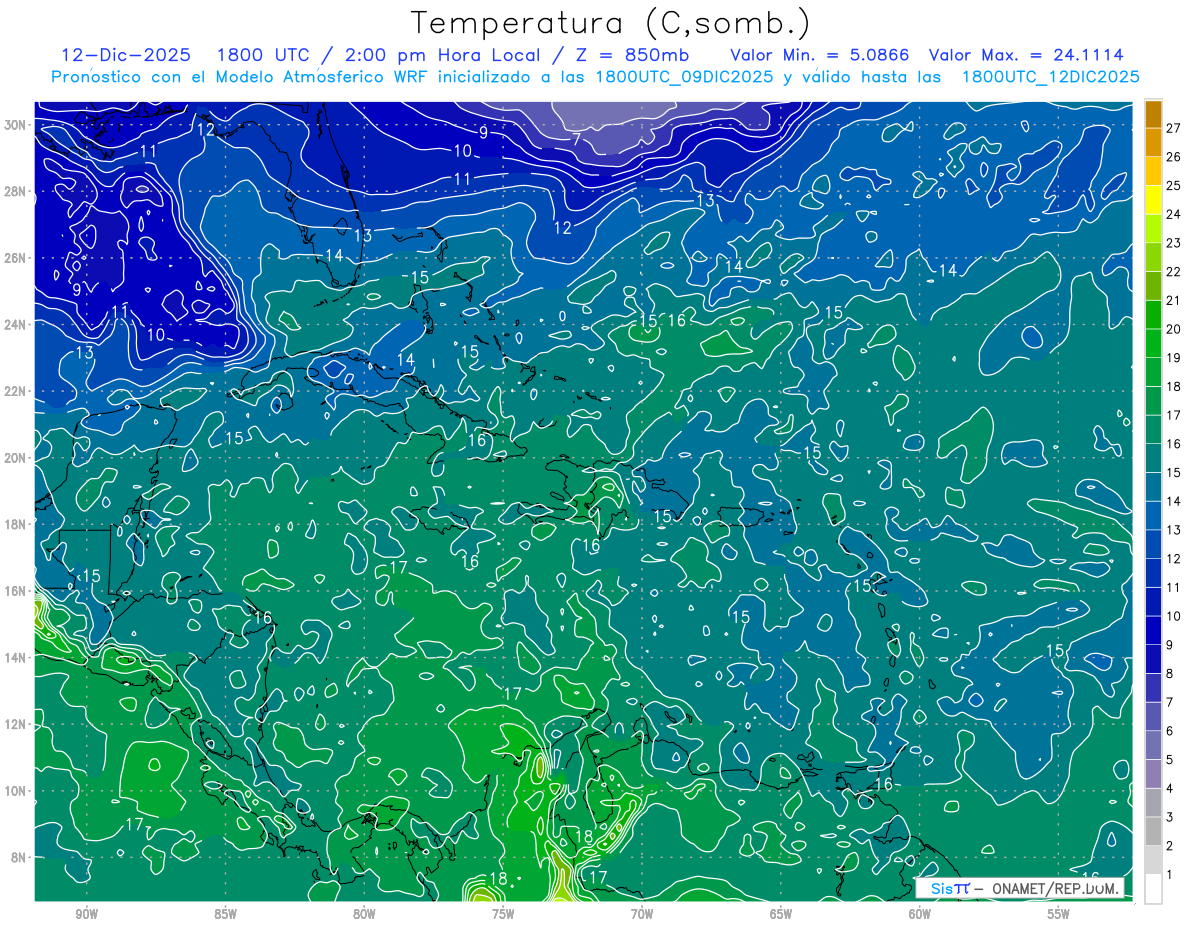Screen dimensions: 1200x927
Task: Click the 12N latitude axis label
Action: (17, 723)
